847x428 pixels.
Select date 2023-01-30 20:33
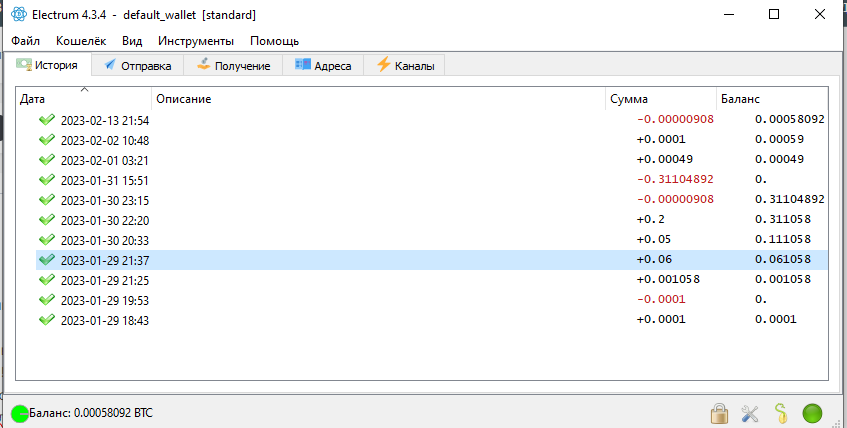pos(105,240)
